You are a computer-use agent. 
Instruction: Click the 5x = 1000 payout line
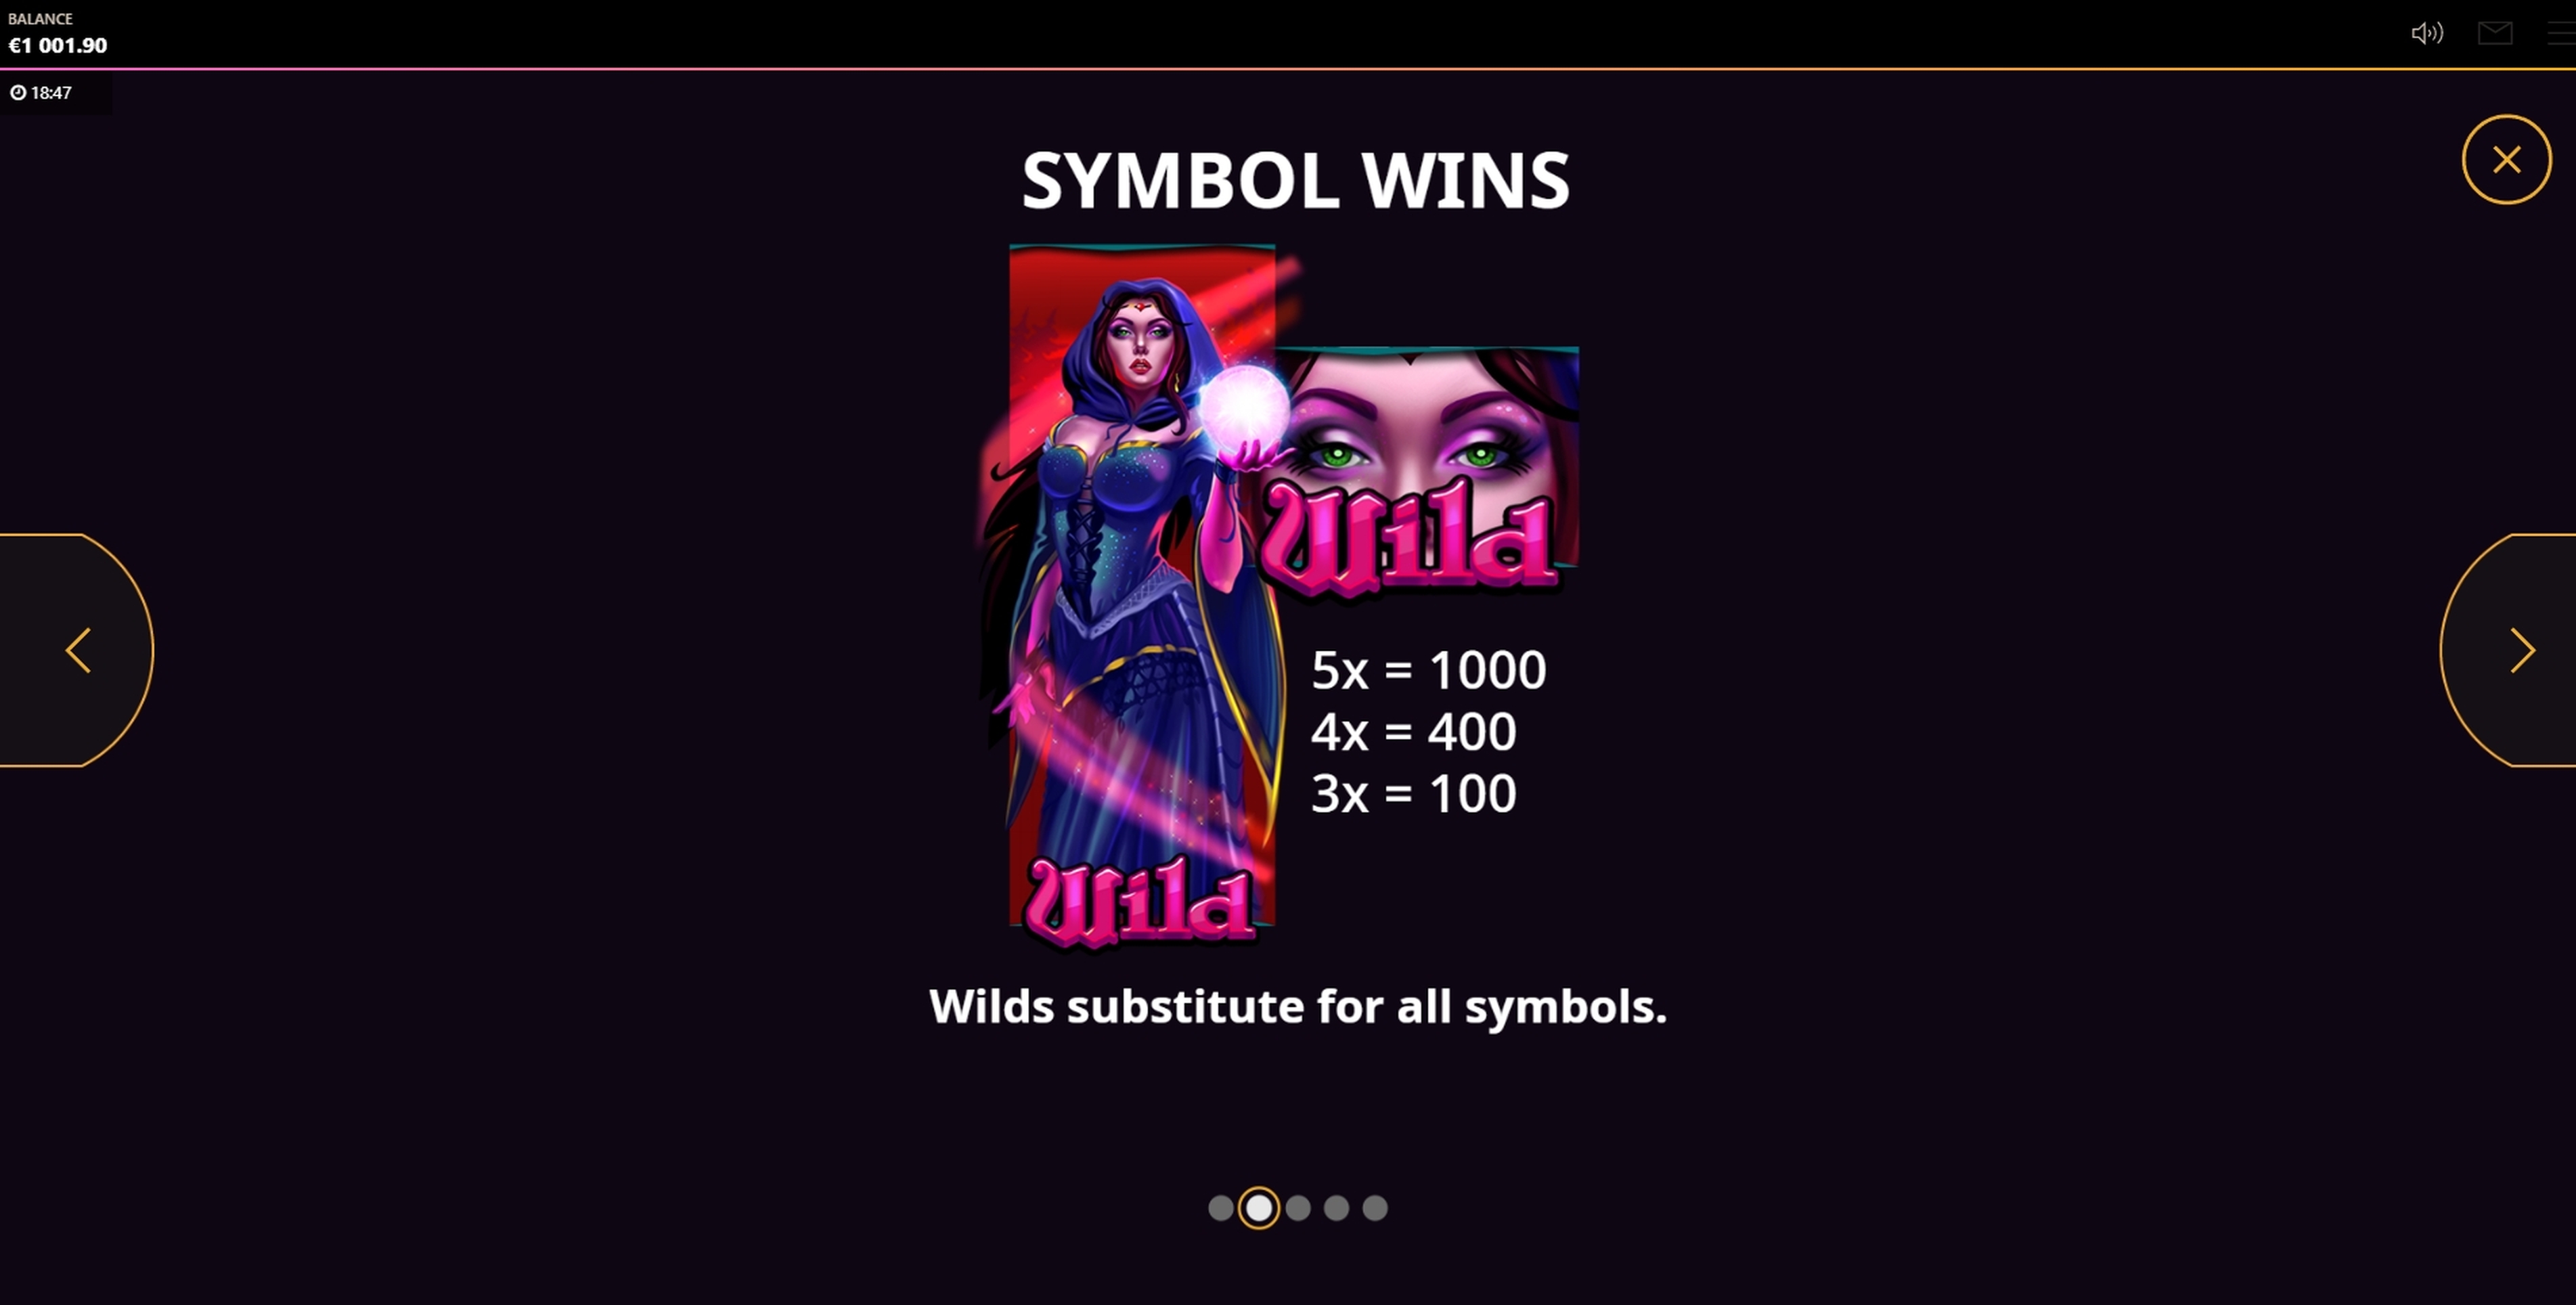coord(1428,670)
